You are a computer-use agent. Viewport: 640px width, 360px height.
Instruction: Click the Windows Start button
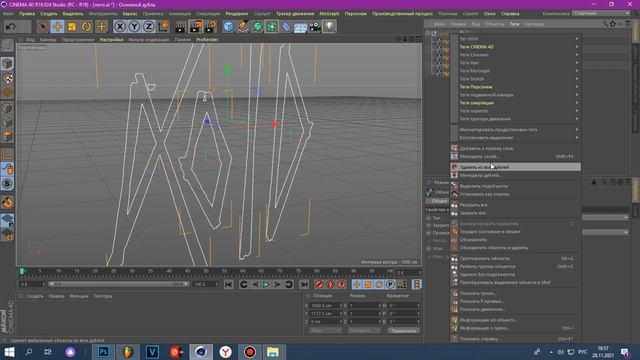tap(9, 352)
